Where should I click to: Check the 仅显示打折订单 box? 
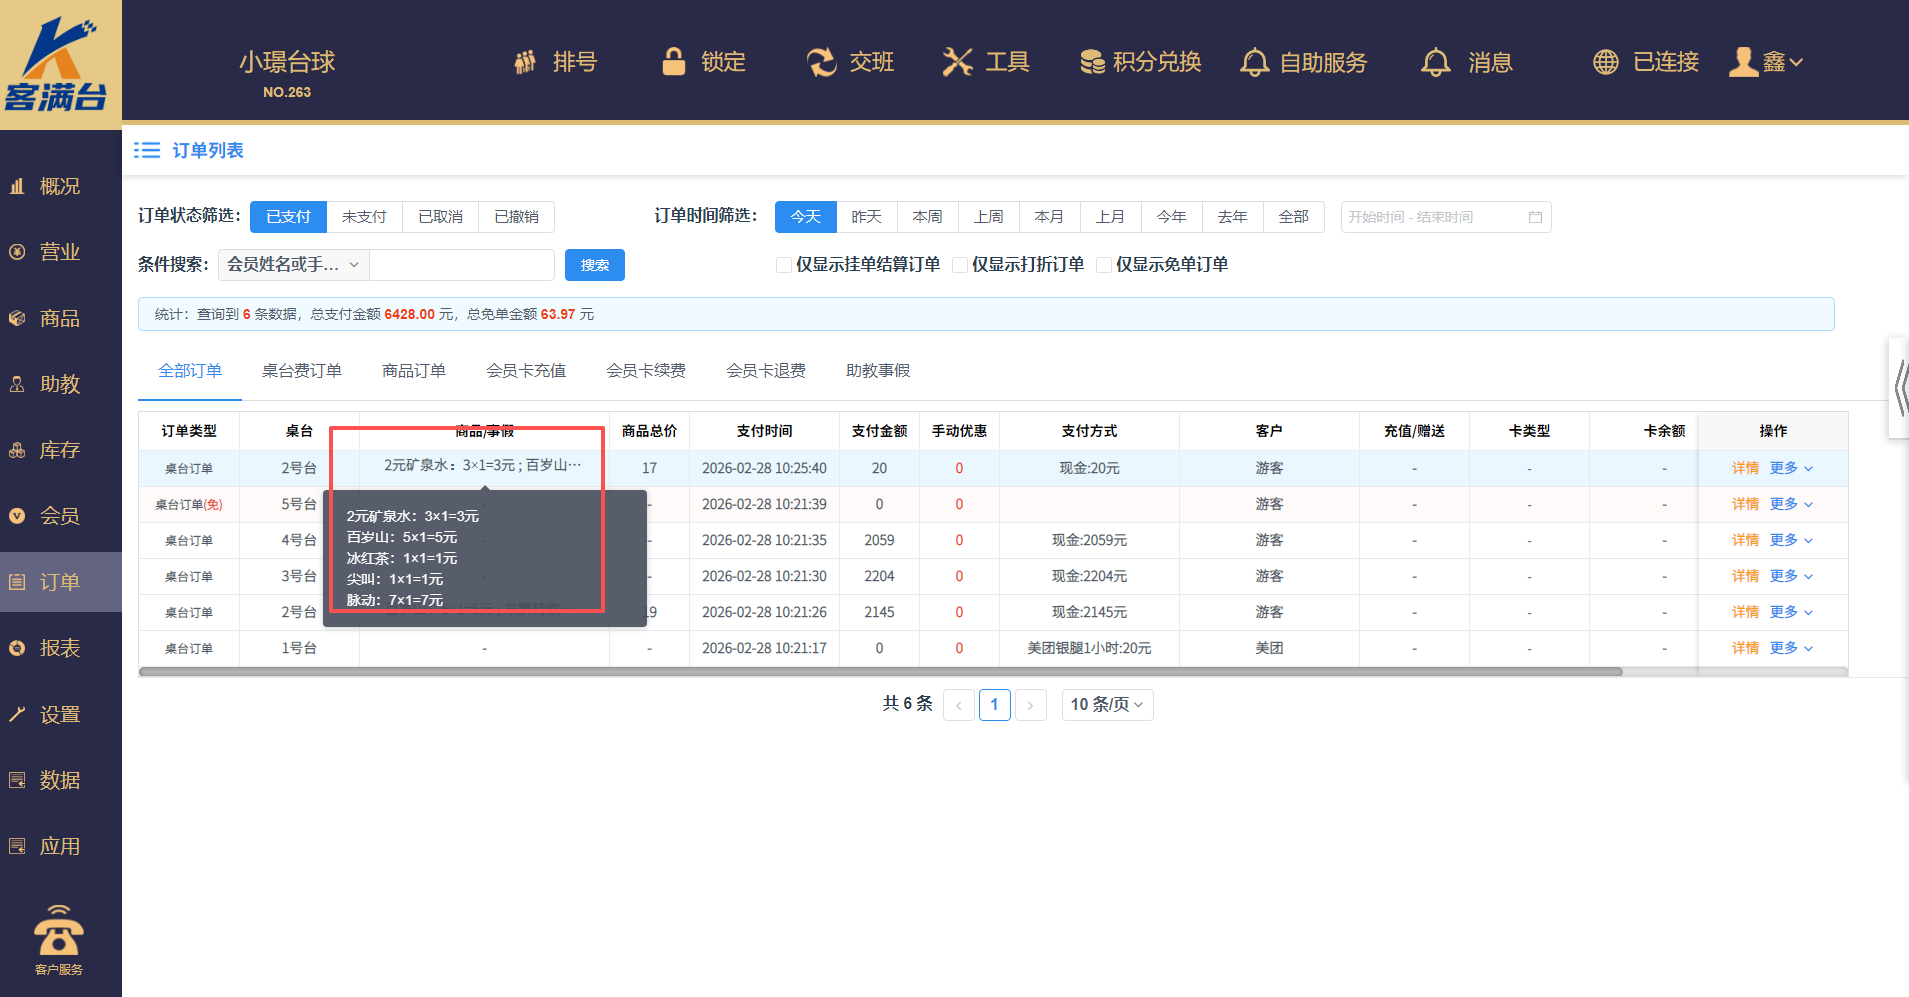960,265
